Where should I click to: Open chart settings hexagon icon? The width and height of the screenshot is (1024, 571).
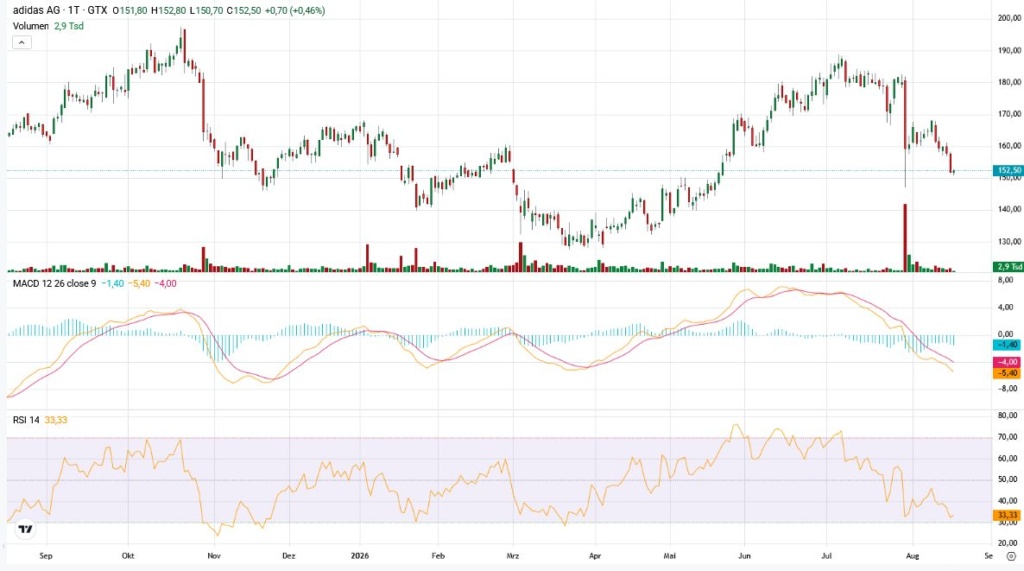click(1011, 557)
